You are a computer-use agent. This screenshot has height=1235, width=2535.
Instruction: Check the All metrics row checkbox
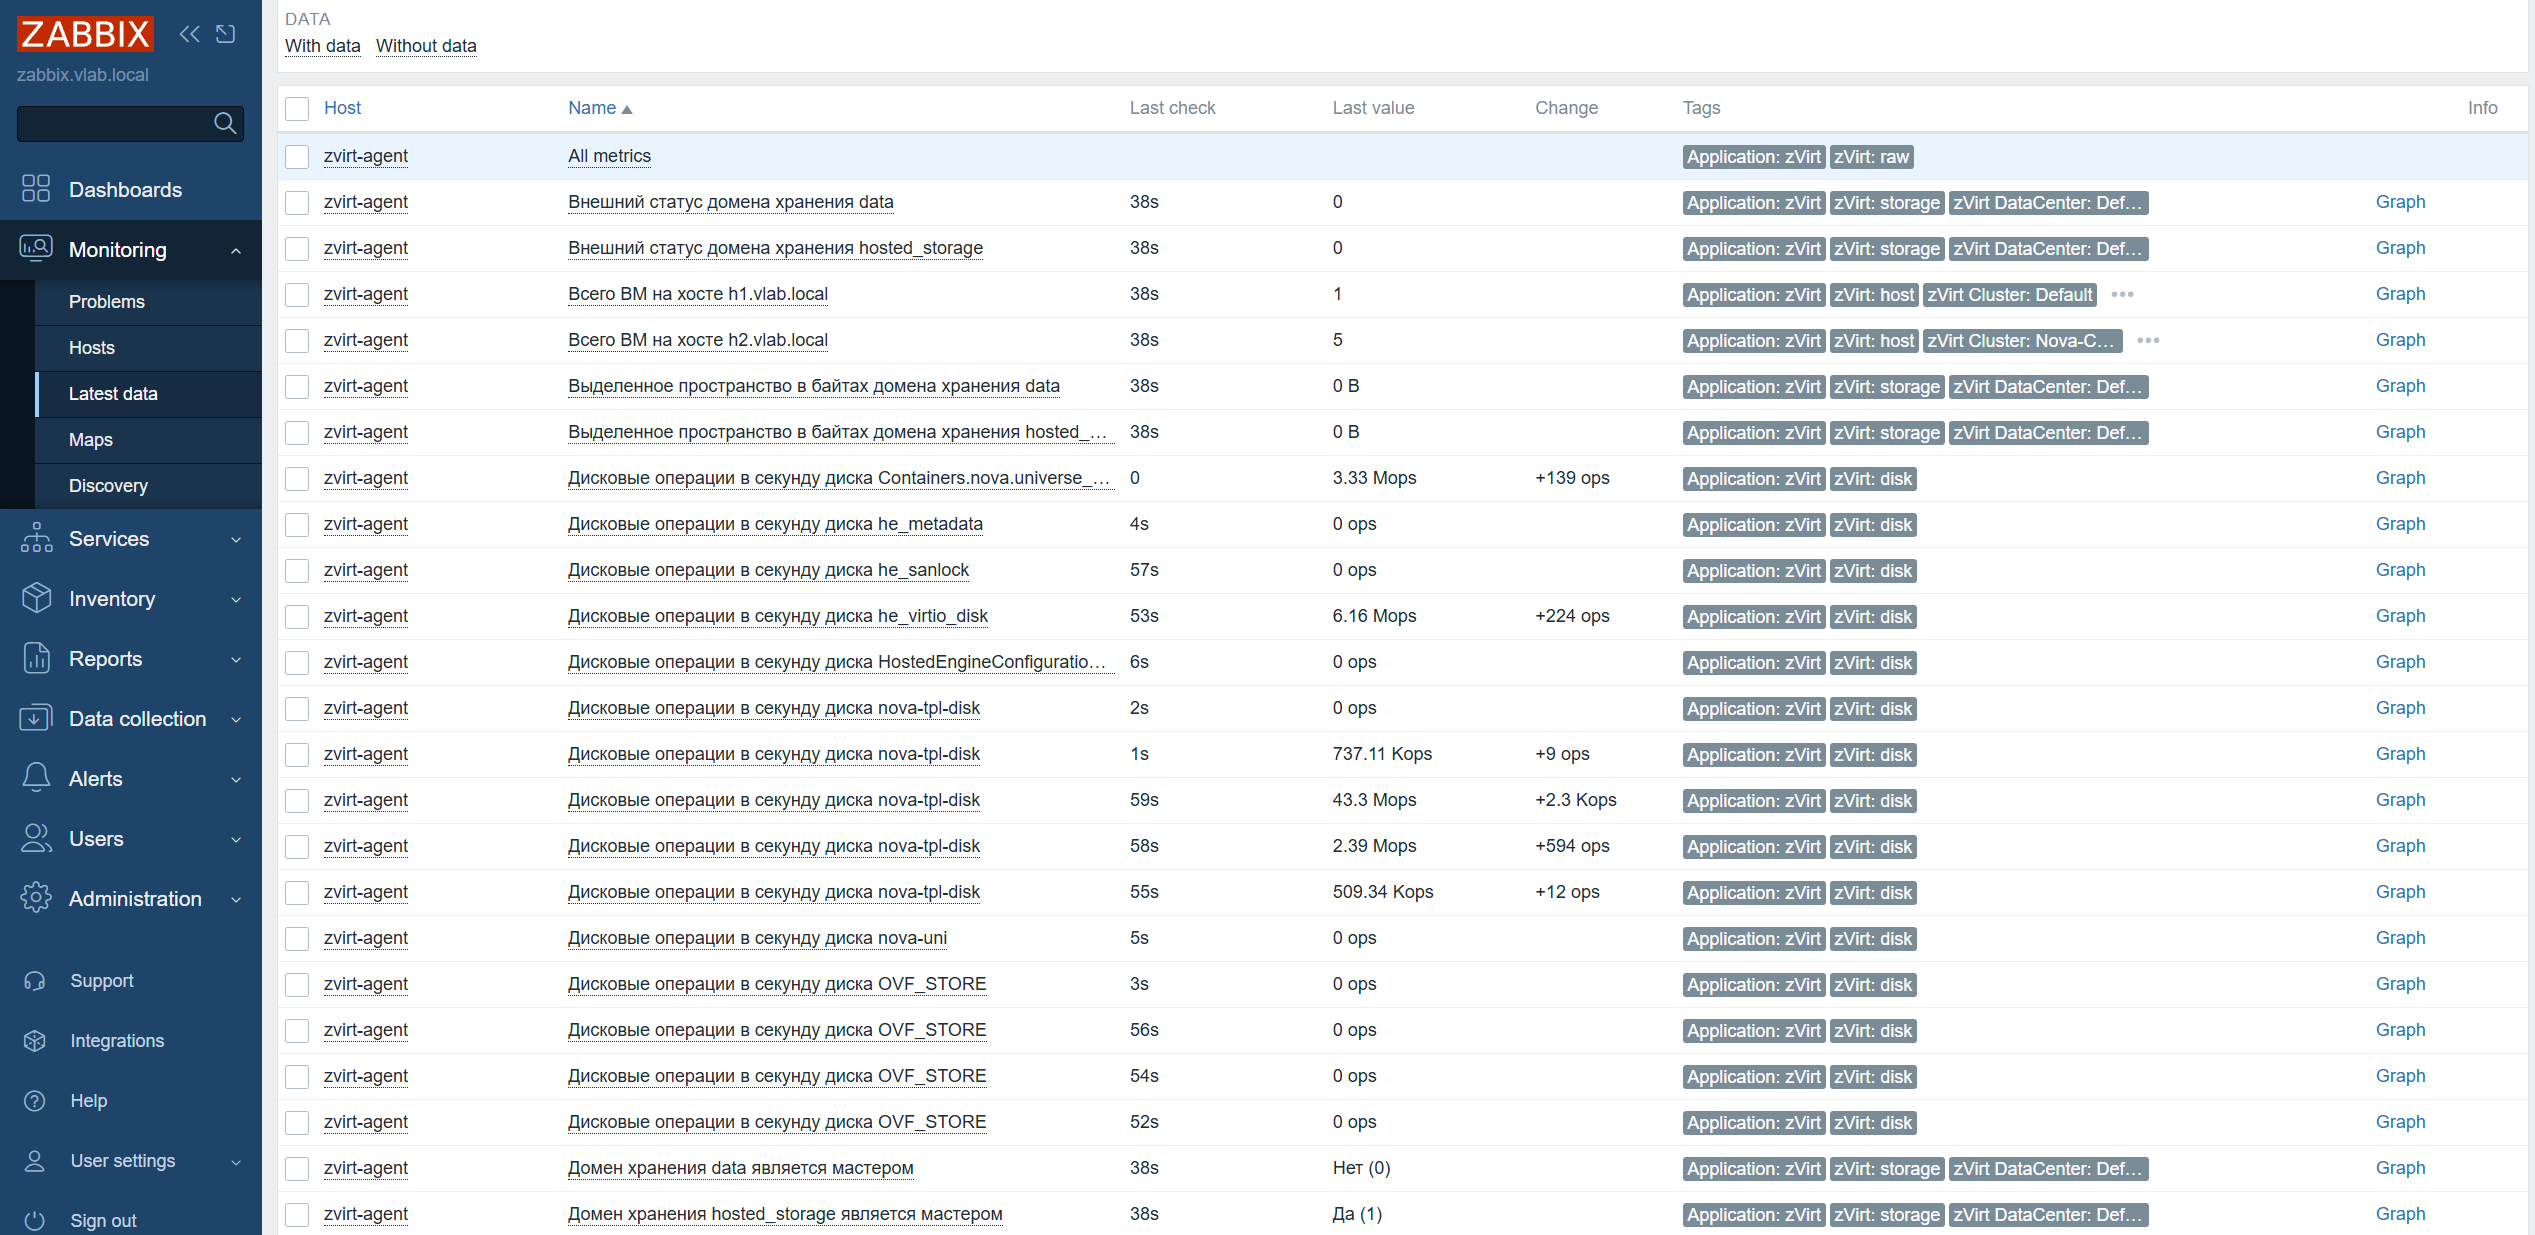[297, 156]
